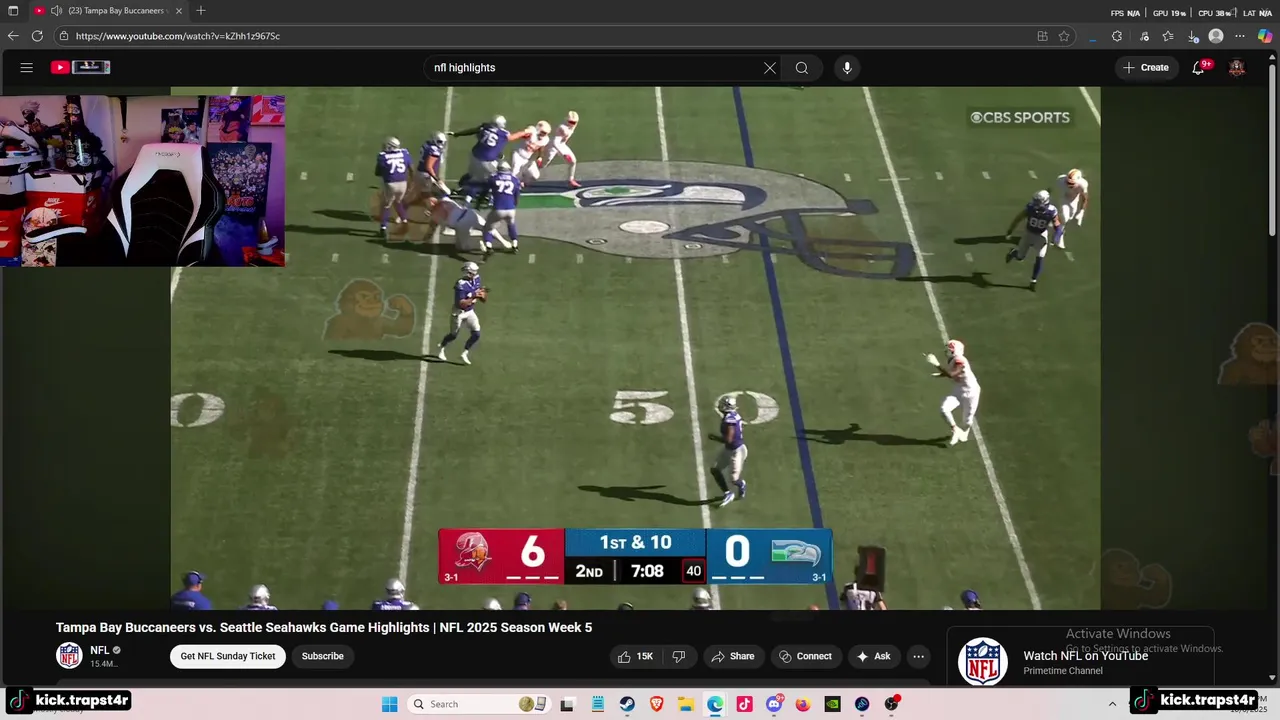This screenshot has height=720, width=1280.
Task: Close the Tampa Bay Buccaneers tab
Action: click(x=177, y=11)
